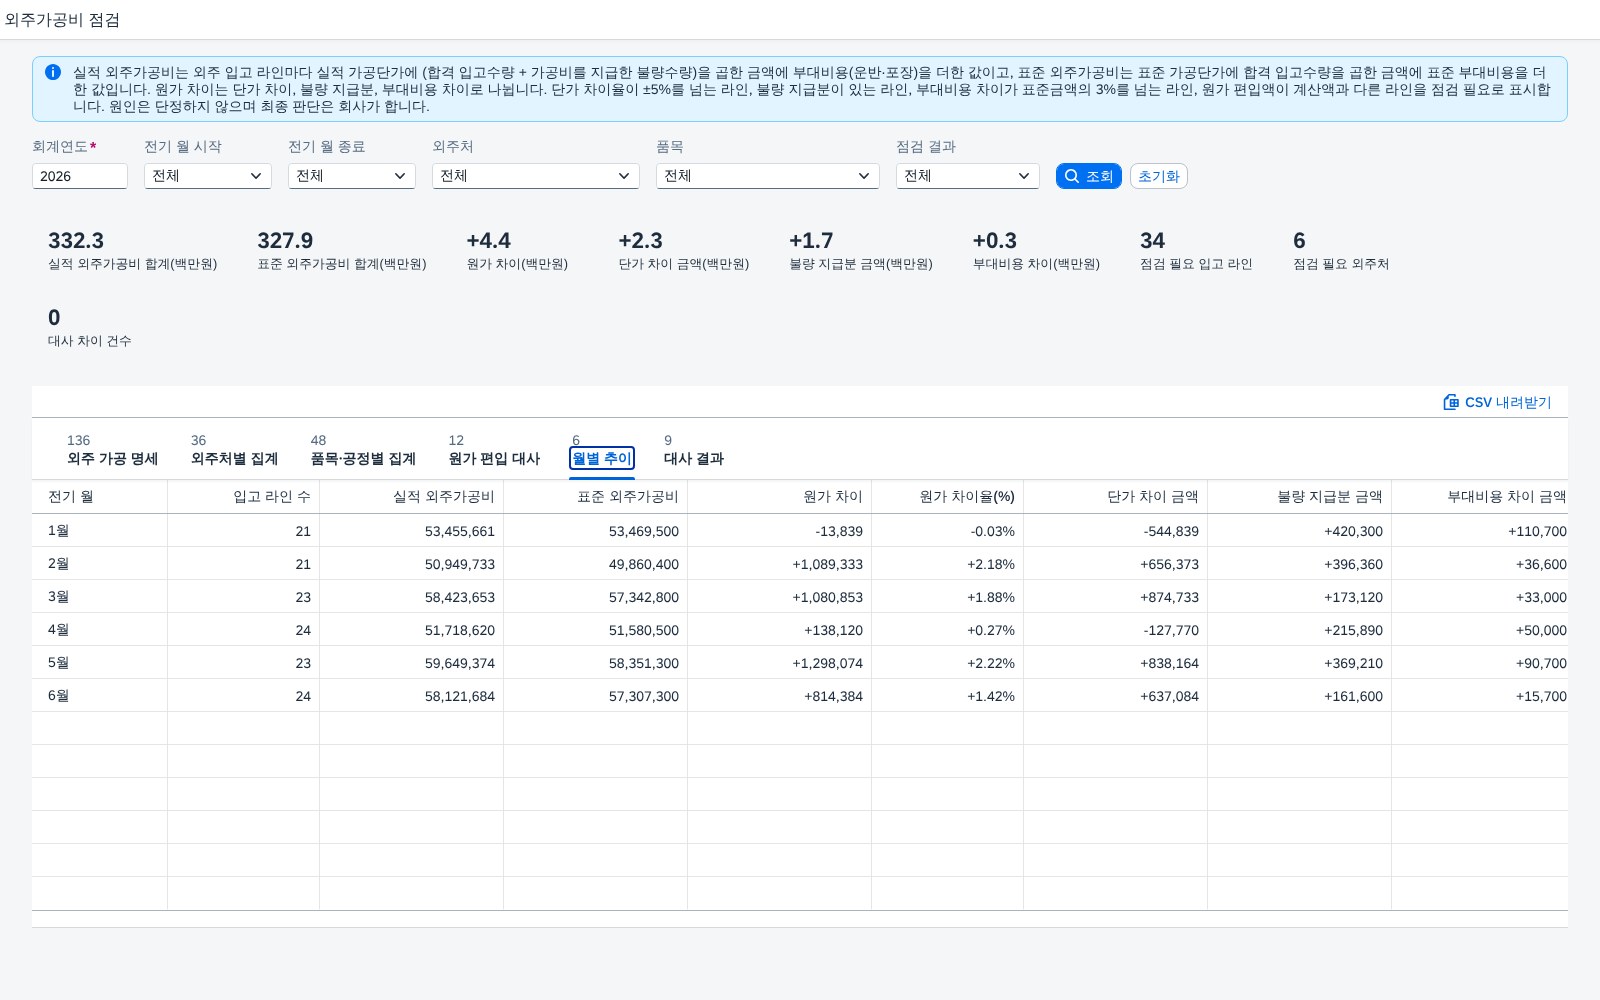Select the 5월 row cell
This screenshot has width=1600, height=1000.
[100, 663]
